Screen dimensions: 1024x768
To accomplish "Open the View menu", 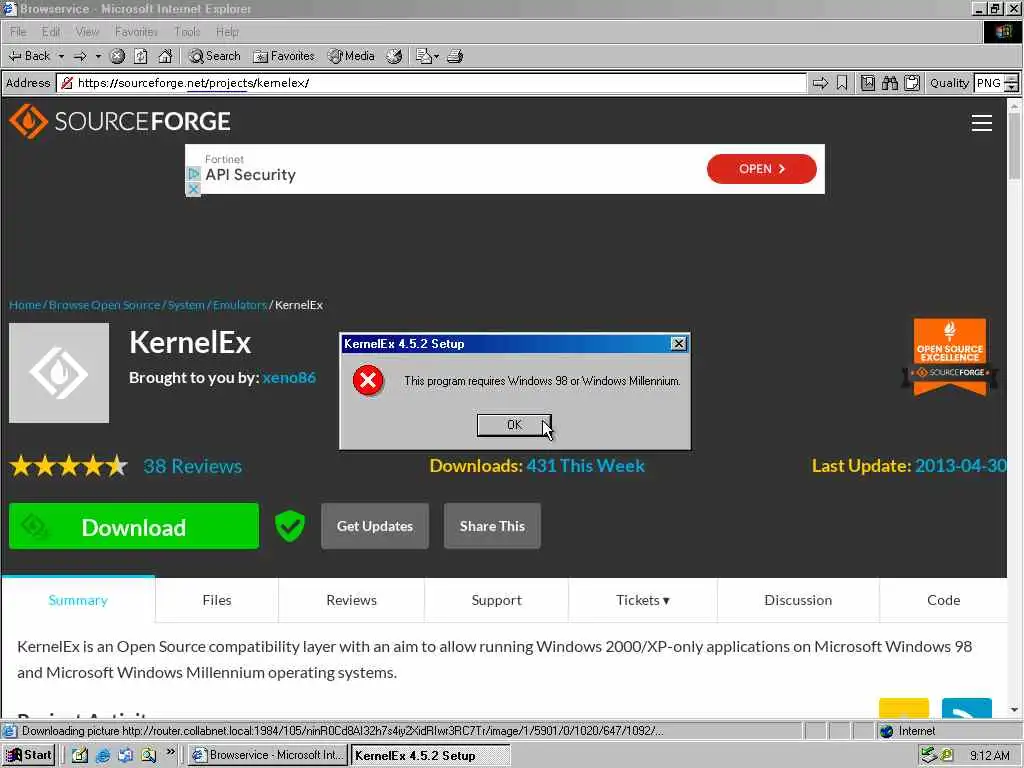I will (x=87, y=31).
